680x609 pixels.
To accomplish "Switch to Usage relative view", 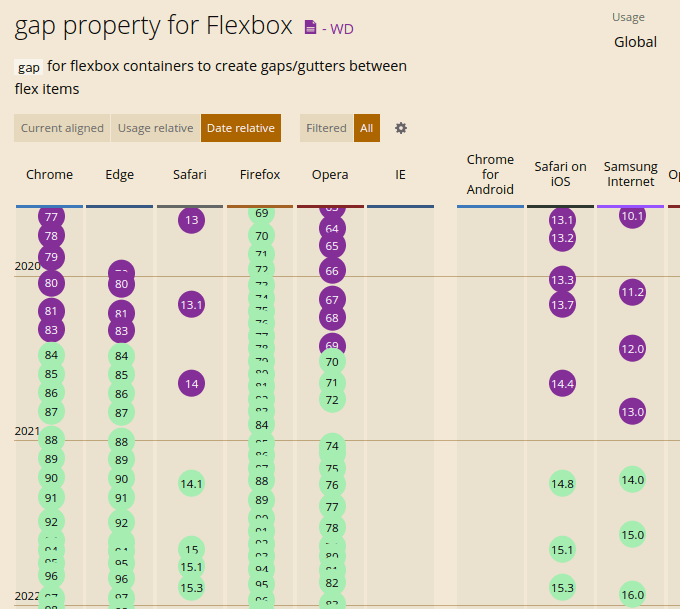I will tap(155, 128).
